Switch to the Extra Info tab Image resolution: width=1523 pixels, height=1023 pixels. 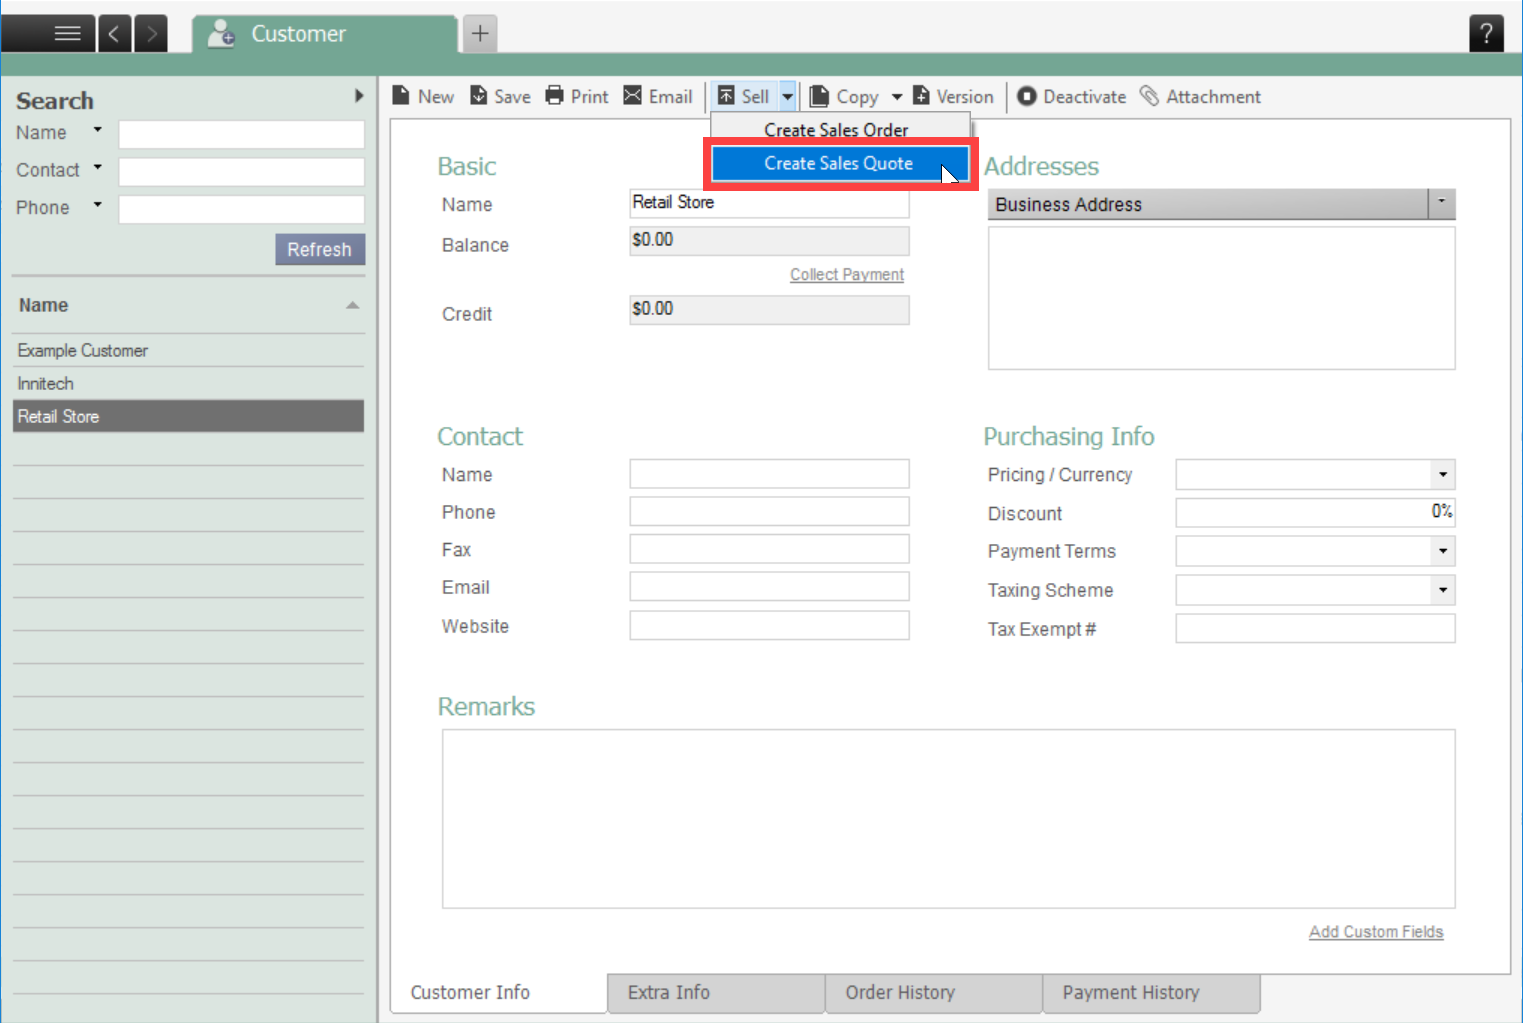(716, 992)
